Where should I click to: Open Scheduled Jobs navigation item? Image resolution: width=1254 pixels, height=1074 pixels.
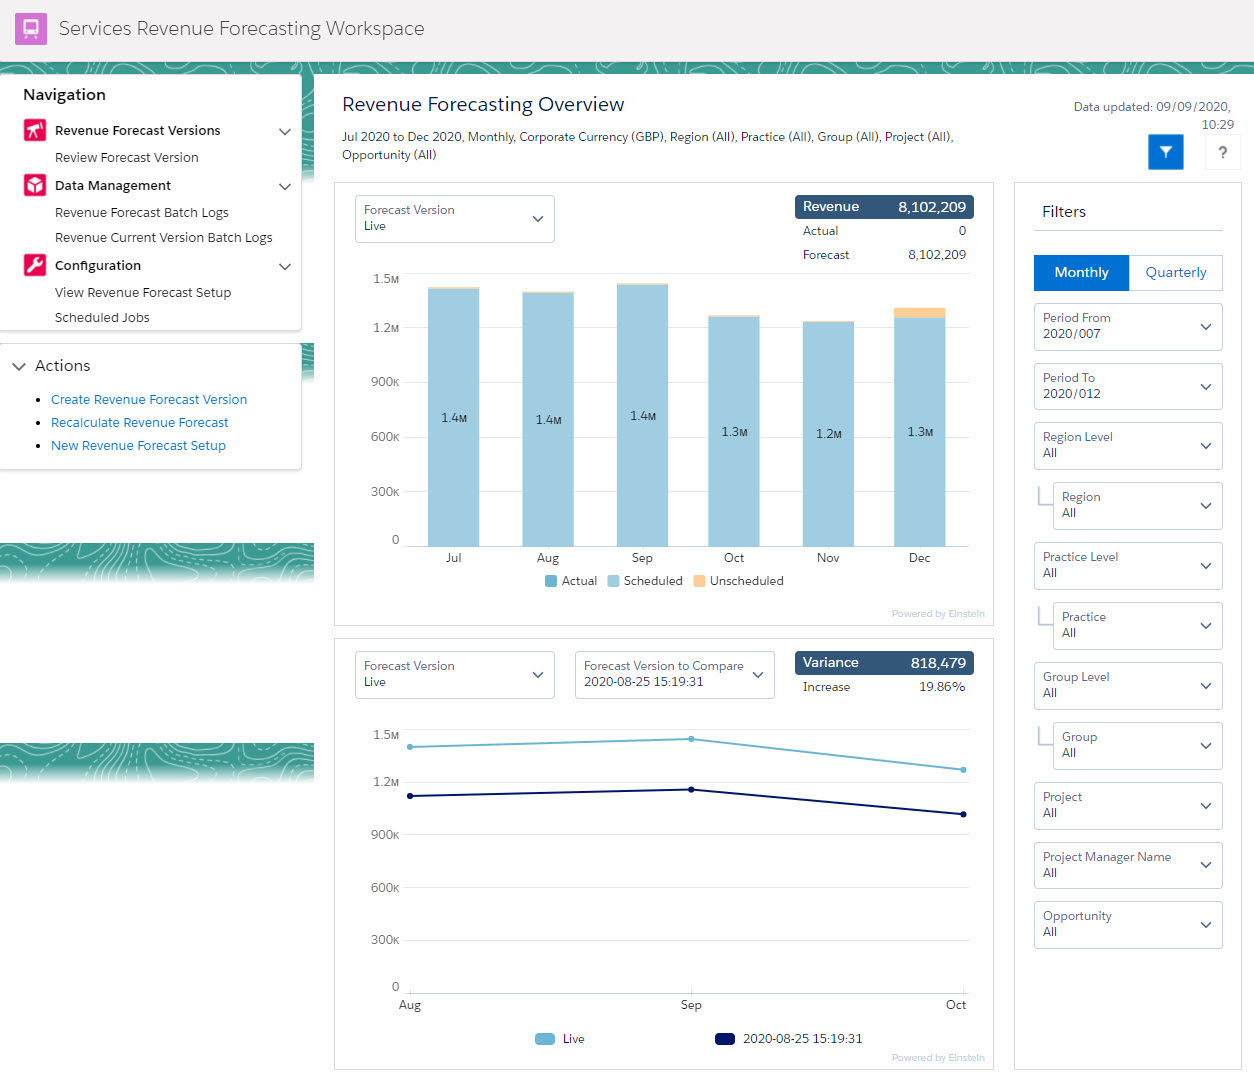coord(102,318)
